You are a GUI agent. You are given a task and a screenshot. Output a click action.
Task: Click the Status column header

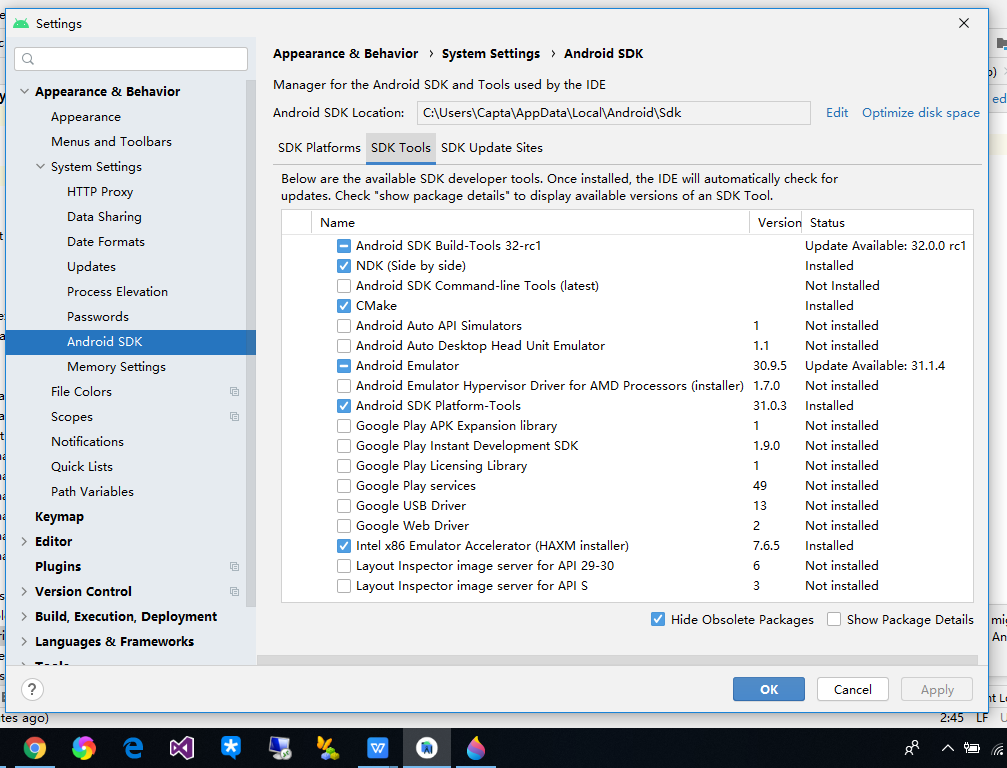coord(889,223)
